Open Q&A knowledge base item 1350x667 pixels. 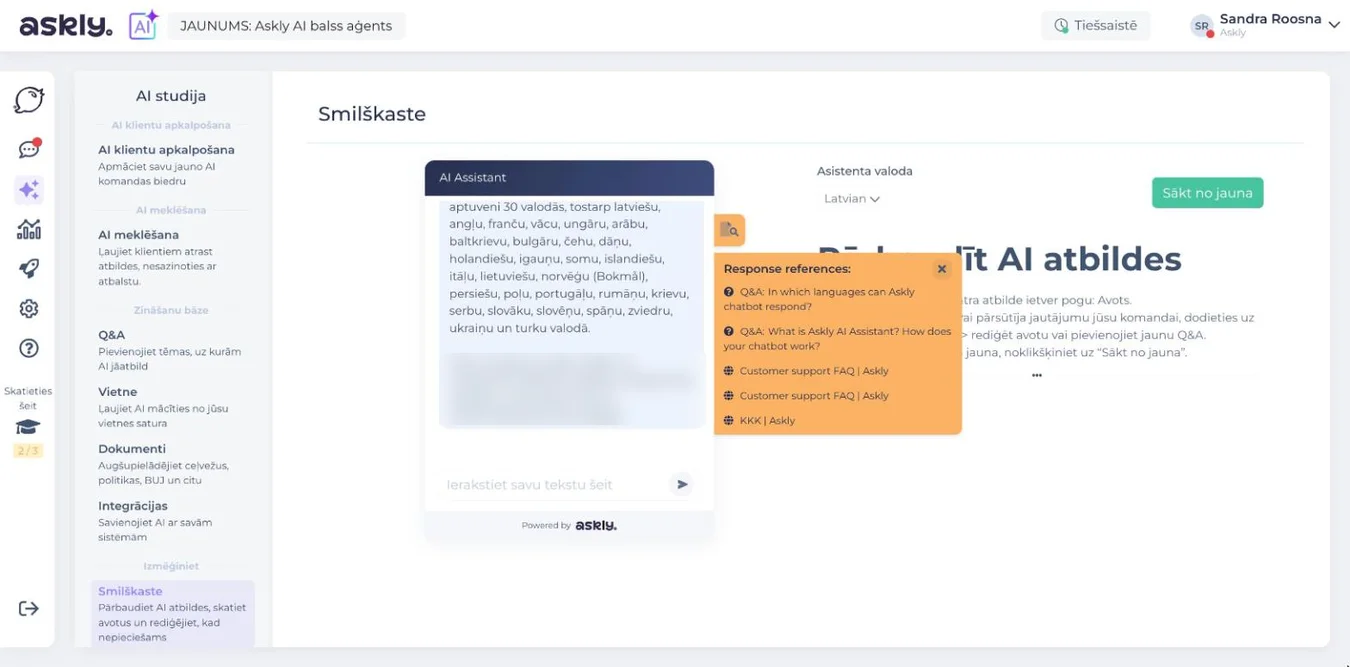[171, 351]
